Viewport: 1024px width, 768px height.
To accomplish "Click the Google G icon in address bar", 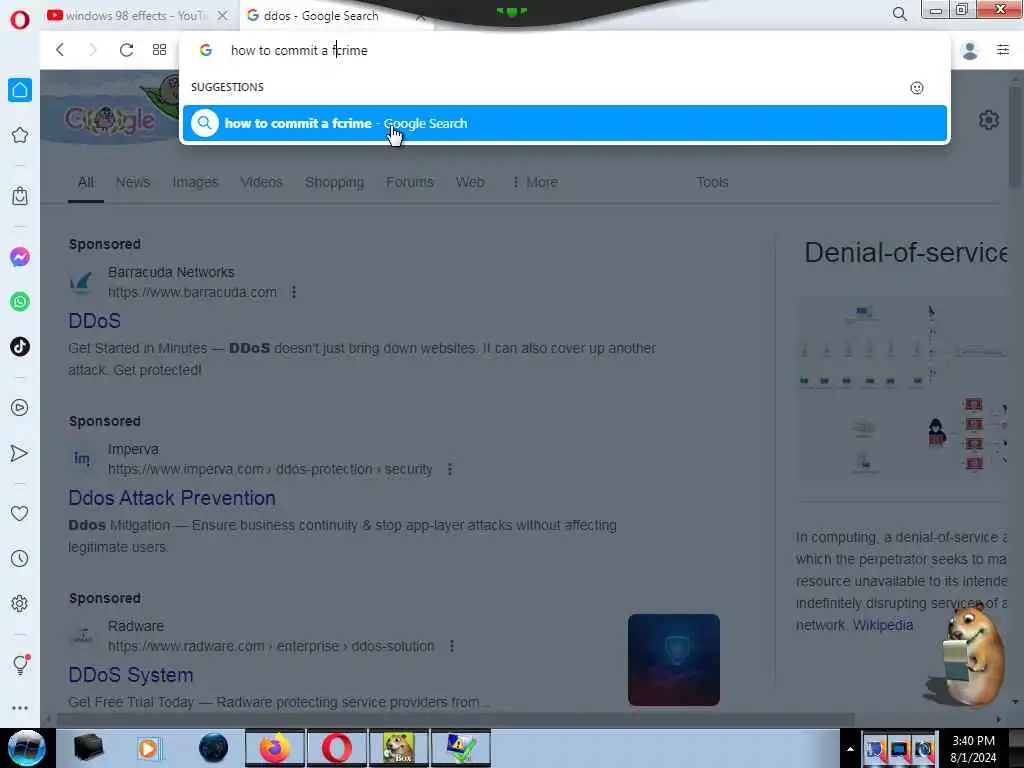I will pos(206,50).
